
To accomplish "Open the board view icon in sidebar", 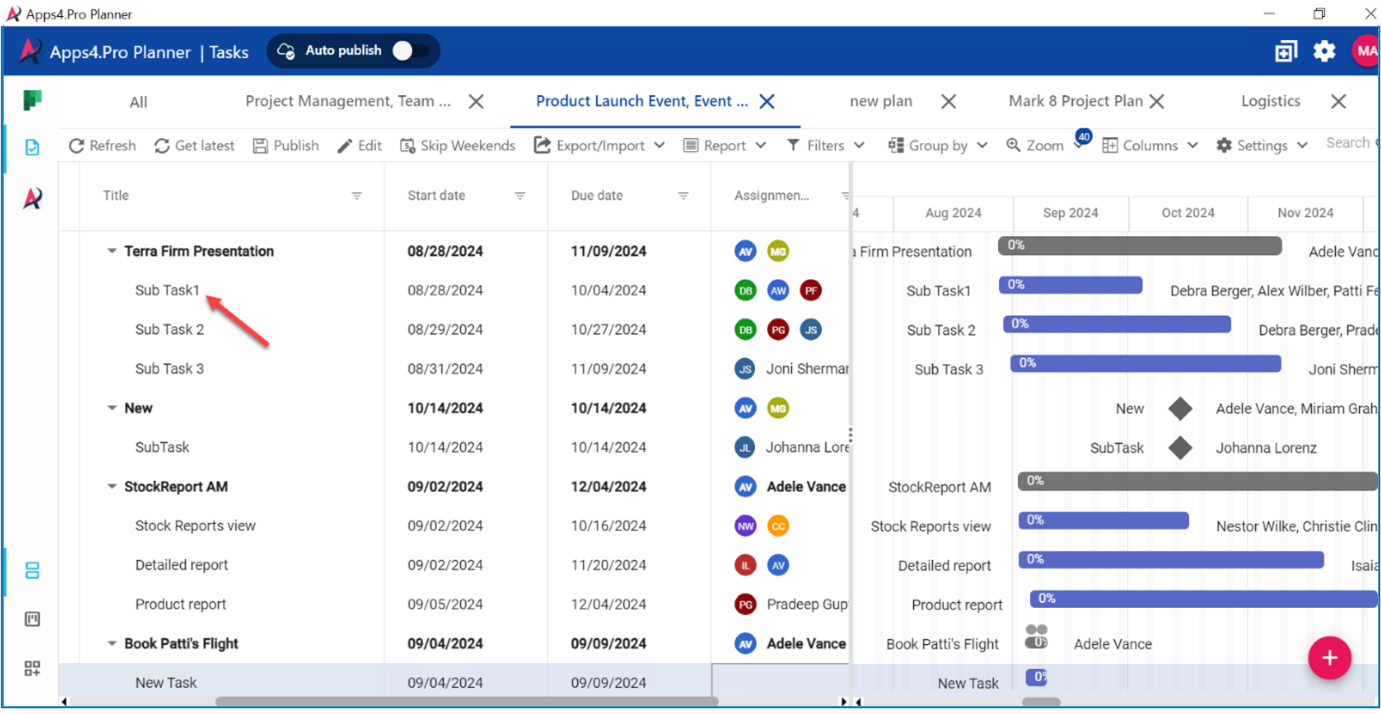I will coord(32,619).
